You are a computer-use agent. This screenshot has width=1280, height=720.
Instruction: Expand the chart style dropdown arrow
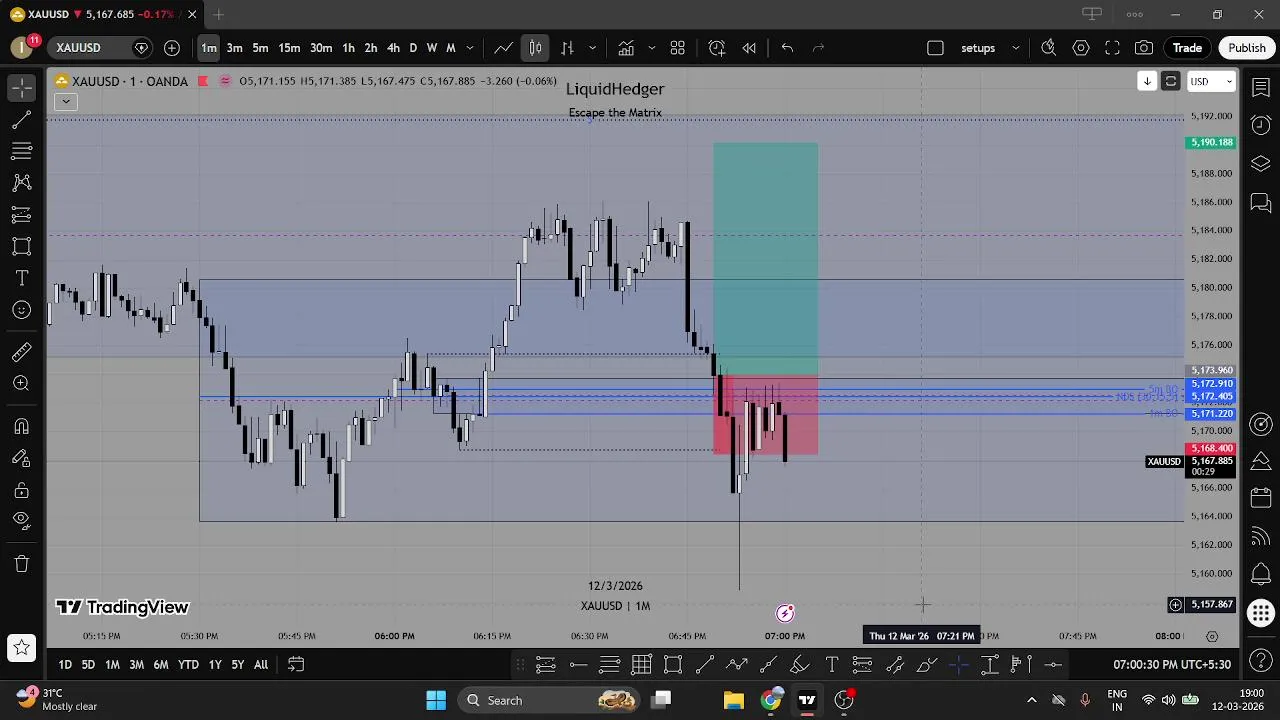click(592, 48)
